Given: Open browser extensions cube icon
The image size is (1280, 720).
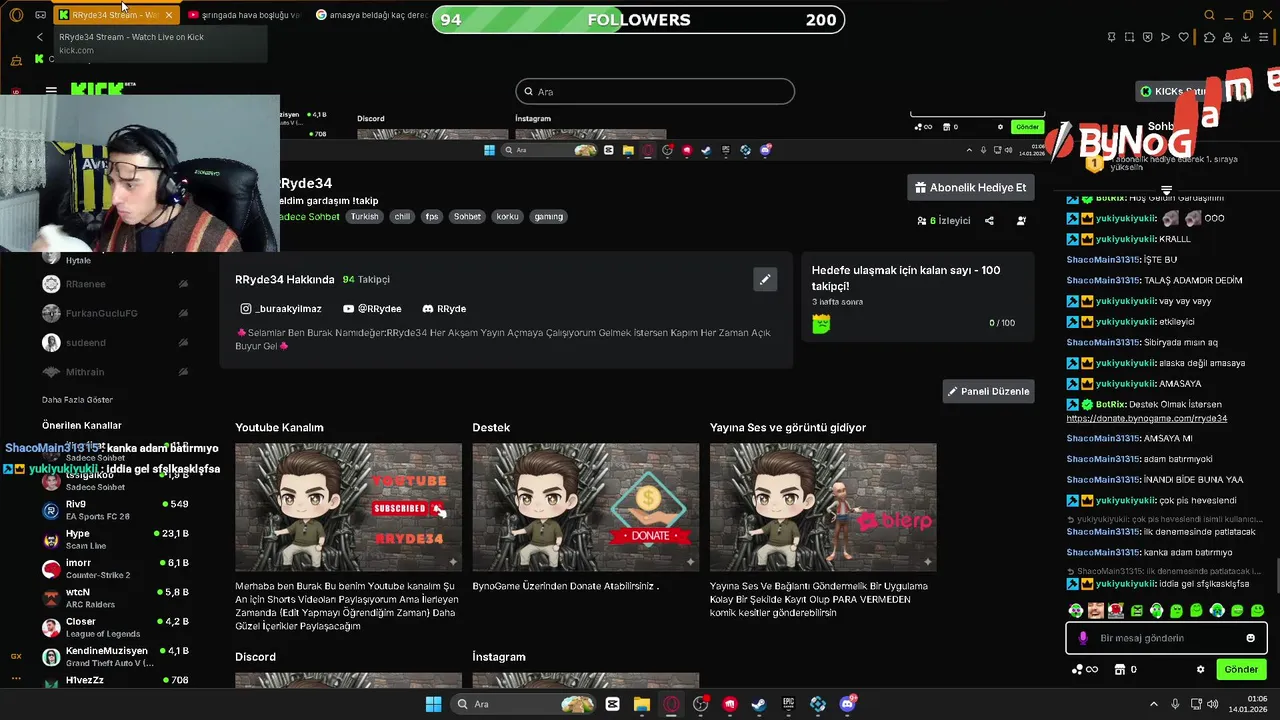Looking at the screenshot, I should 1209,37.
